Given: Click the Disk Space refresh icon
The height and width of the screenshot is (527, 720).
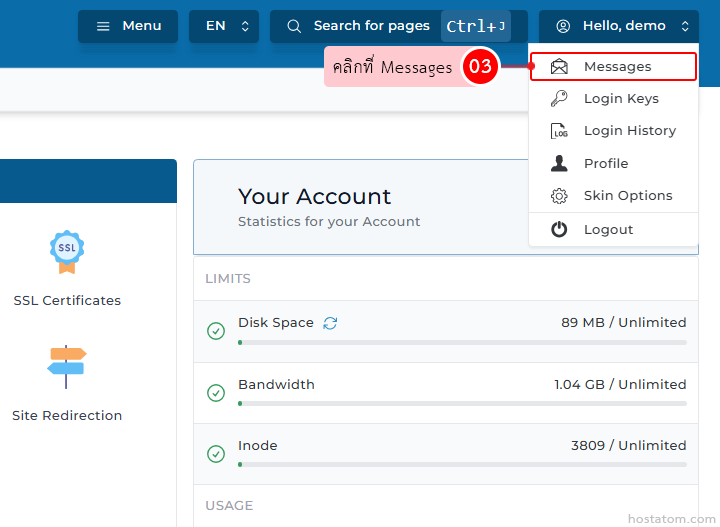Looking at the screenshot, I should (330, 323).
